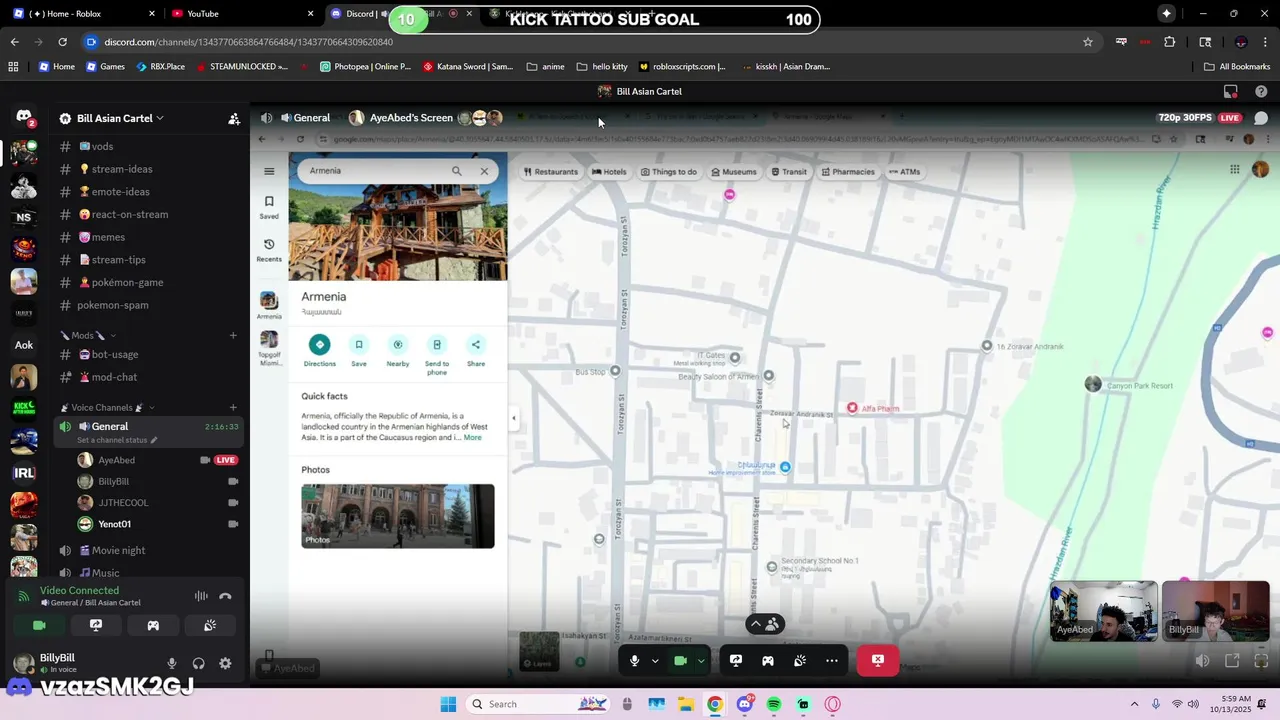Open Discord user settings gear

pos(225,663)
